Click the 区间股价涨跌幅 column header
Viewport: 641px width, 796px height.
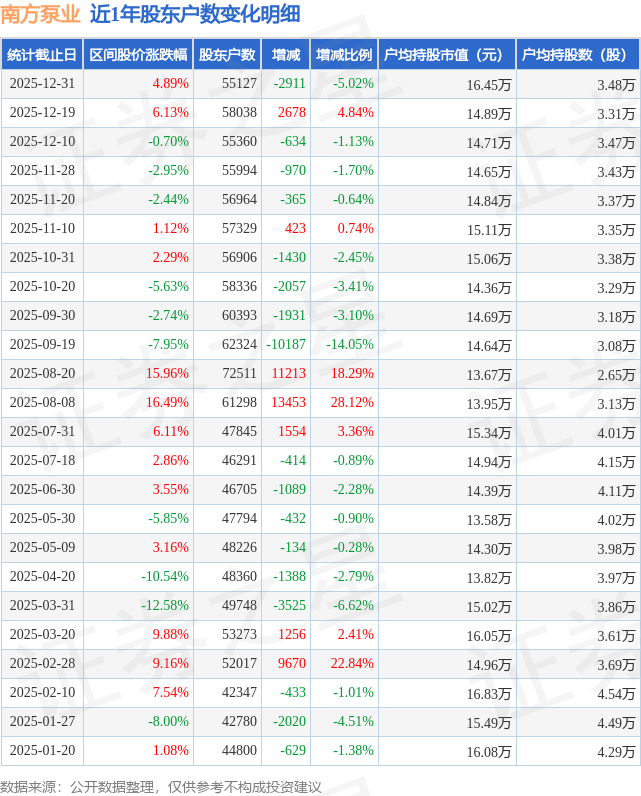point(136,56)
